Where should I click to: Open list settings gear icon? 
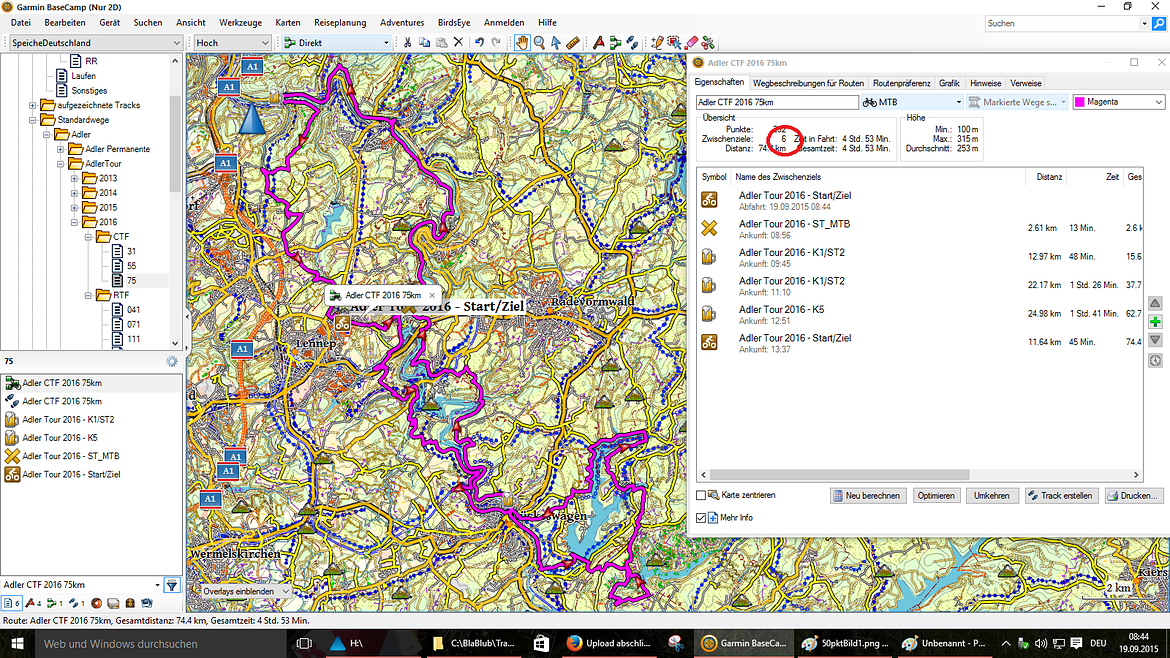coord(172,361)
